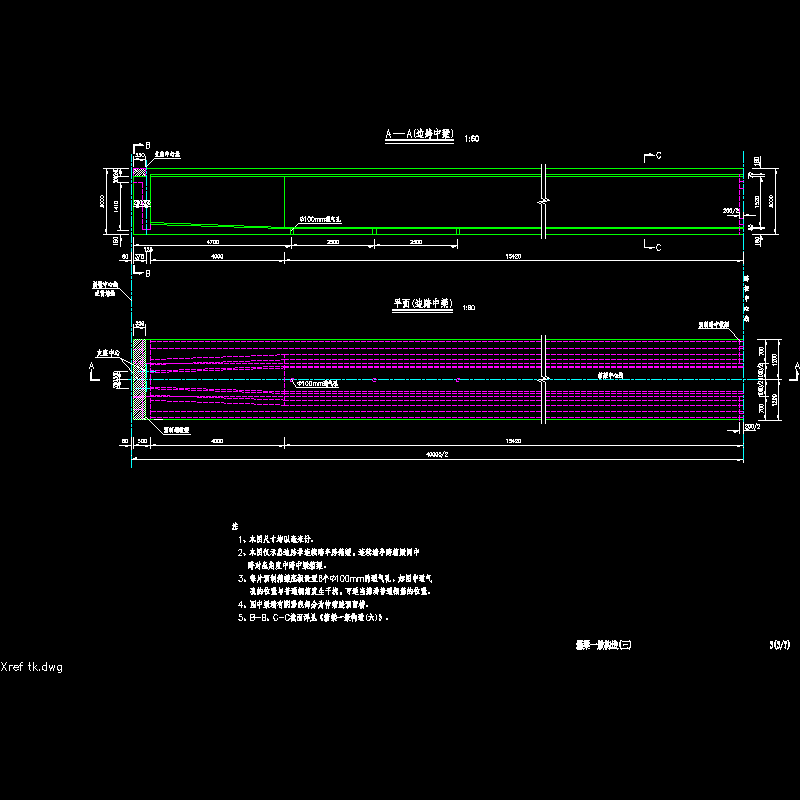Click the vertical '1410' dimension text

(x=116, y=206)
